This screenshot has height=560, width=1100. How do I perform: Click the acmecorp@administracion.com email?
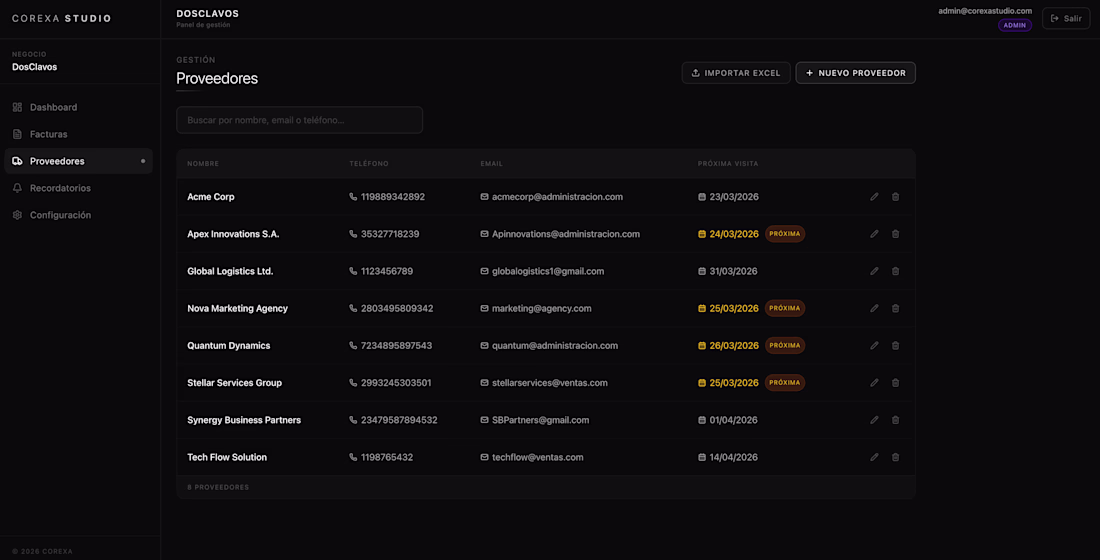557,197
